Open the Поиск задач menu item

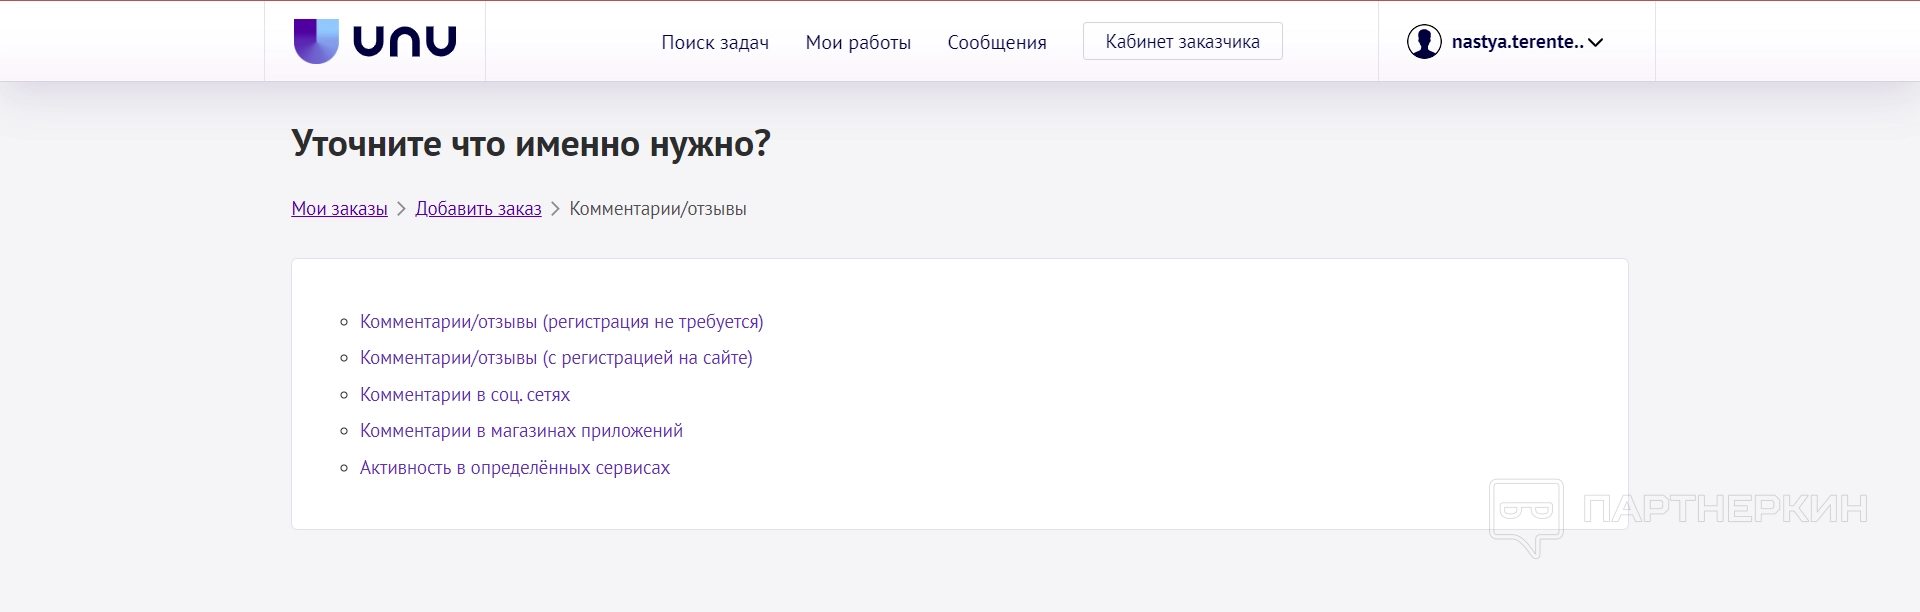click(x=715, y=42)
